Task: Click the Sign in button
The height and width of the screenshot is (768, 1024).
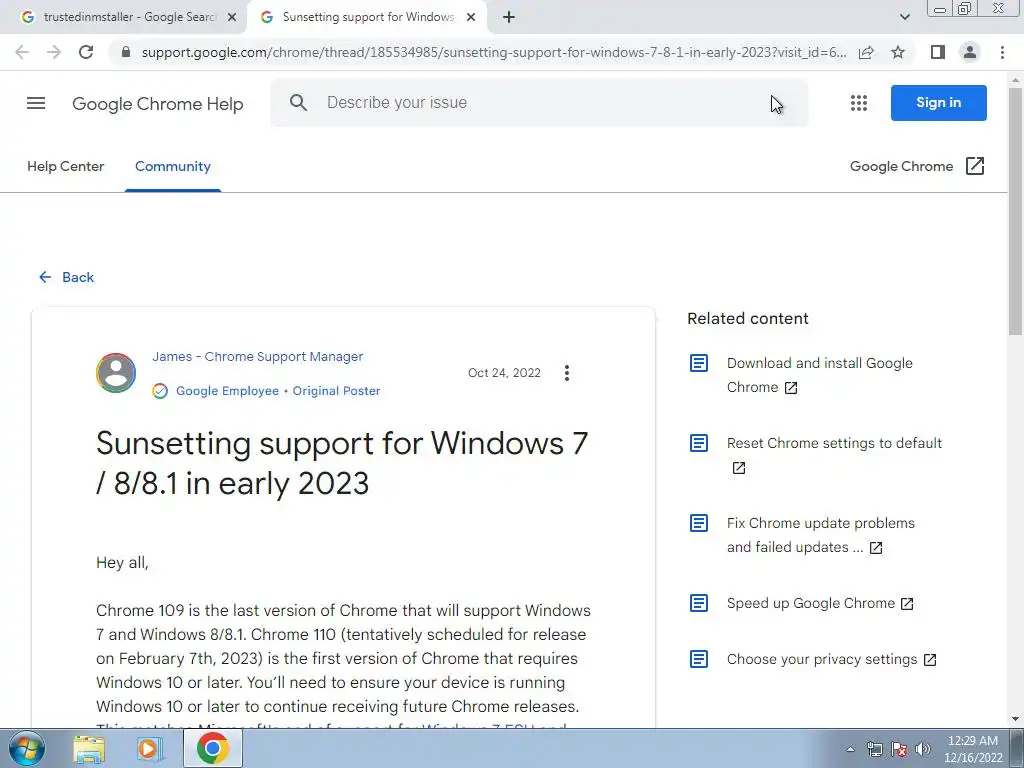Action: (938, 103)
